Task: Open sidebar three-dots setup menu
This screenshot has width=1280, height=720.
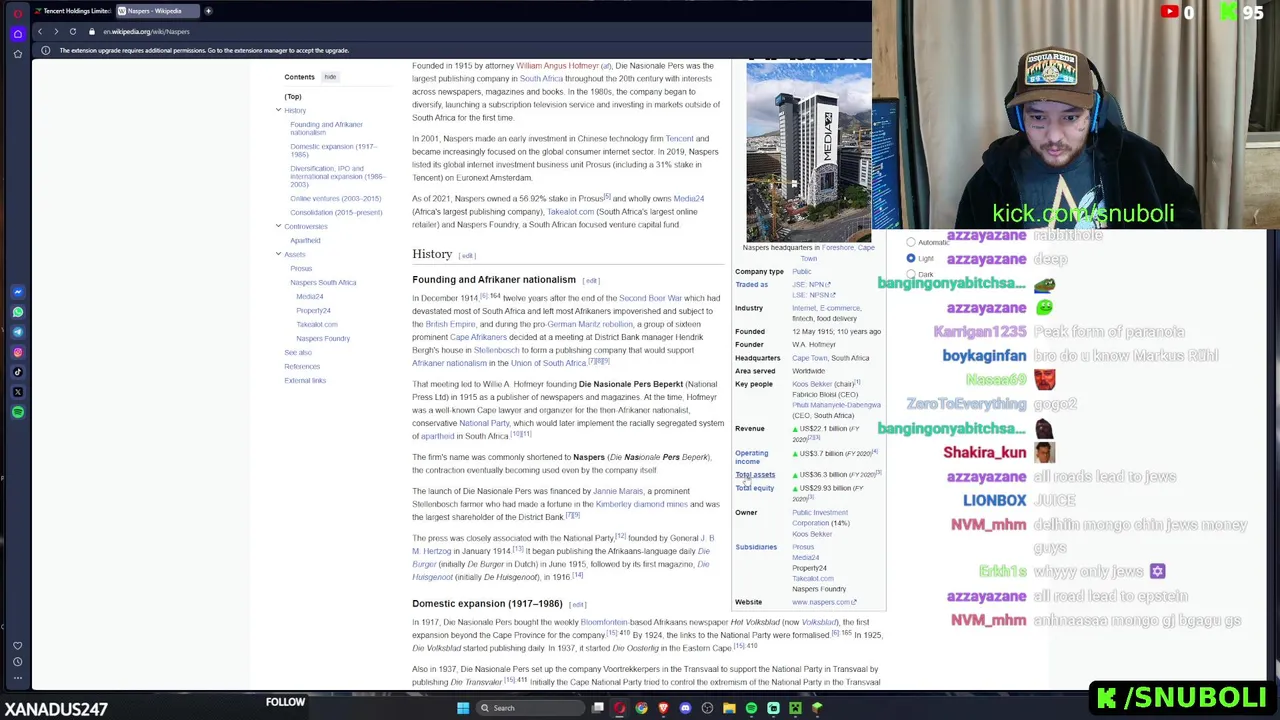Action: [18, 677]
